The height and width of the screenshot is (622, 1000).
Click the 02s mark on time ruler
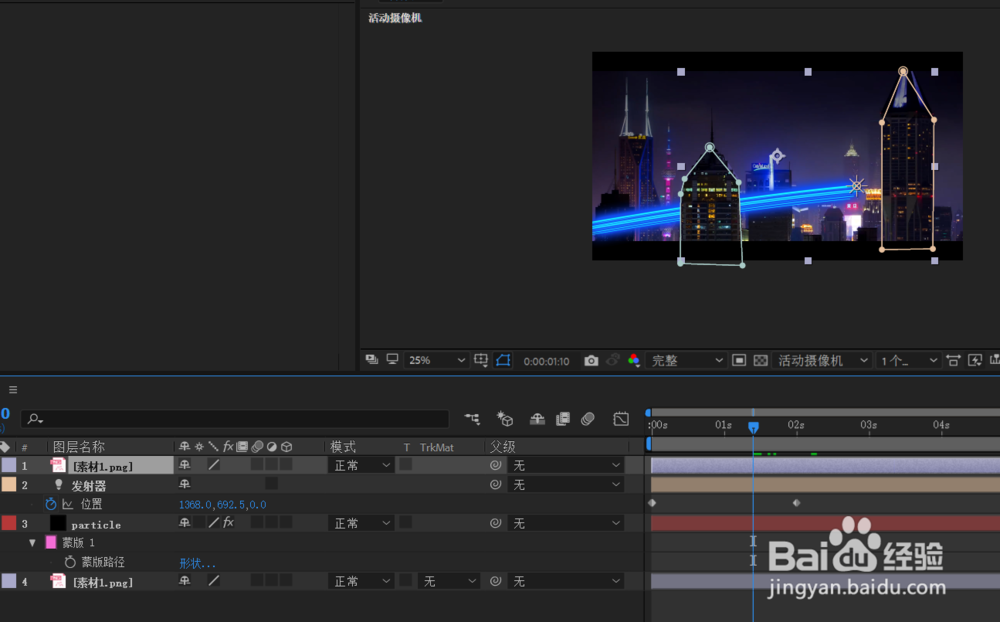tap(795, 425)
